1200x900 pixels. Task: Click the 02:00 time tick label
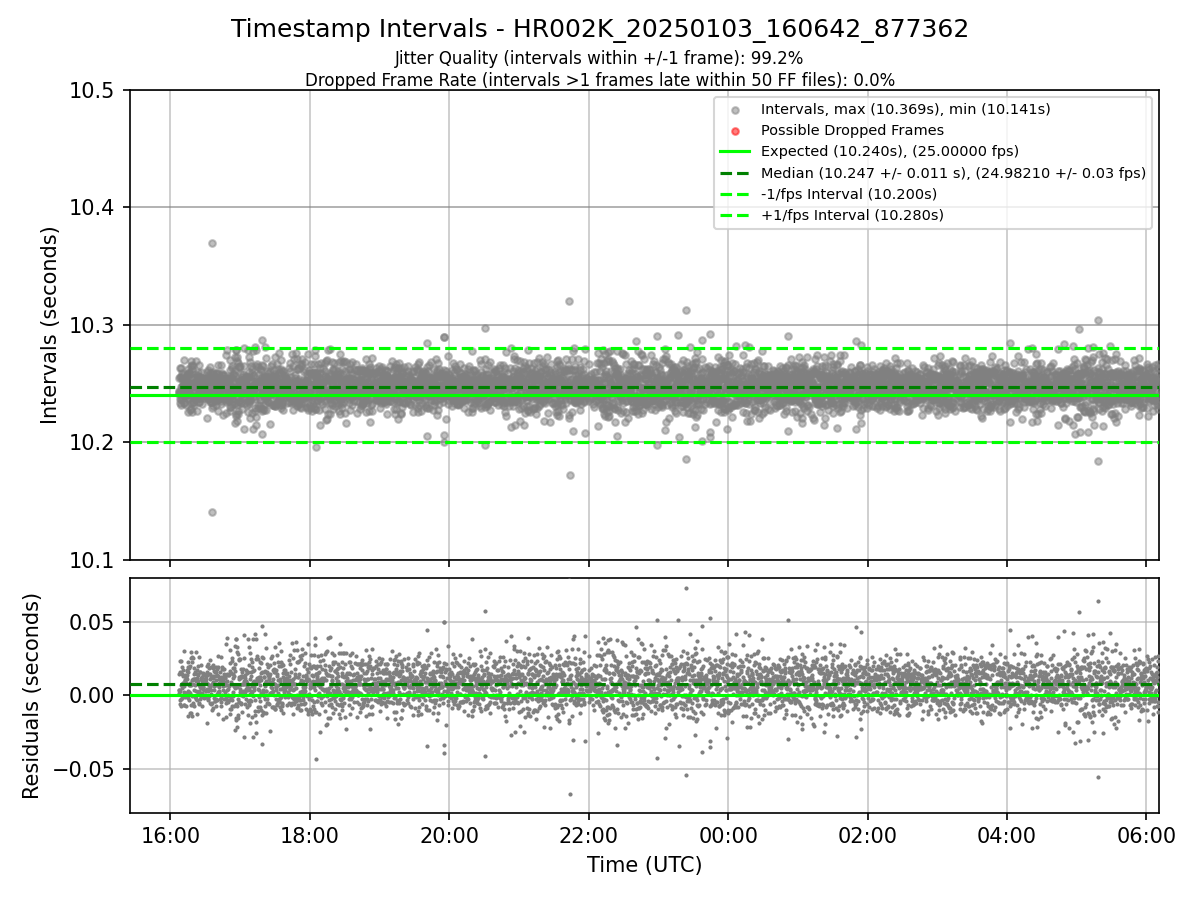(867, 833)
